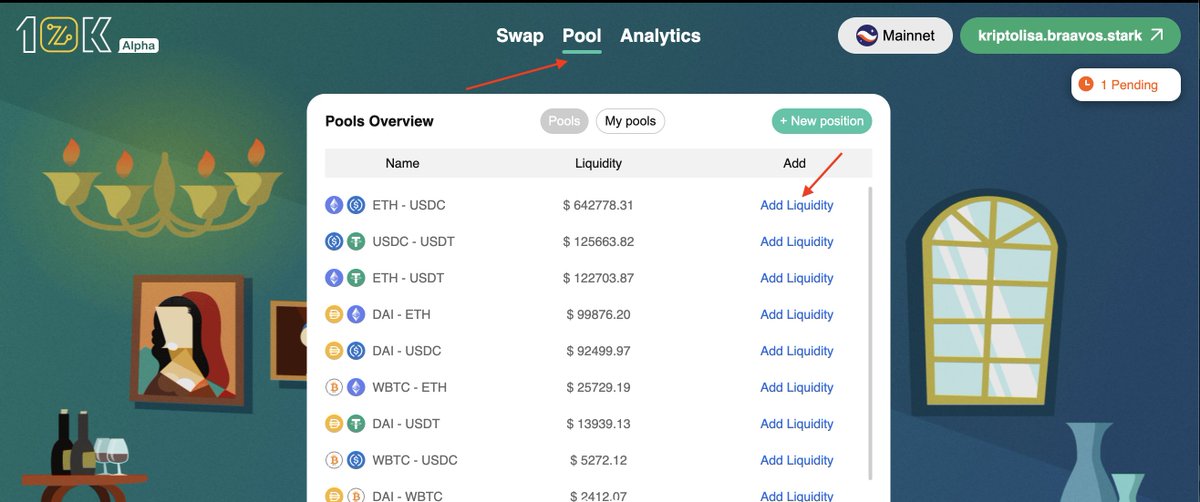The width and height of the screenshot is (1200, 502).
Task: Click the USDC token icon in USDC - USDT row
Action: coord(334,241)
